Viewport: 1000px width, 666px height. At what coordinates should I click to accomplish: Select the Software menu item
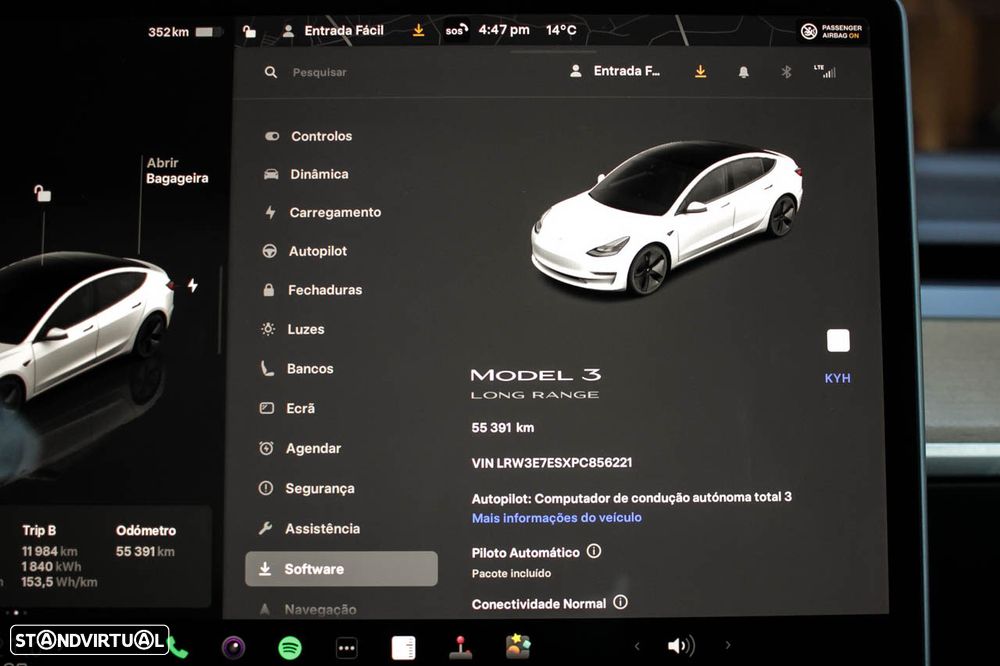tap(341, 568)
